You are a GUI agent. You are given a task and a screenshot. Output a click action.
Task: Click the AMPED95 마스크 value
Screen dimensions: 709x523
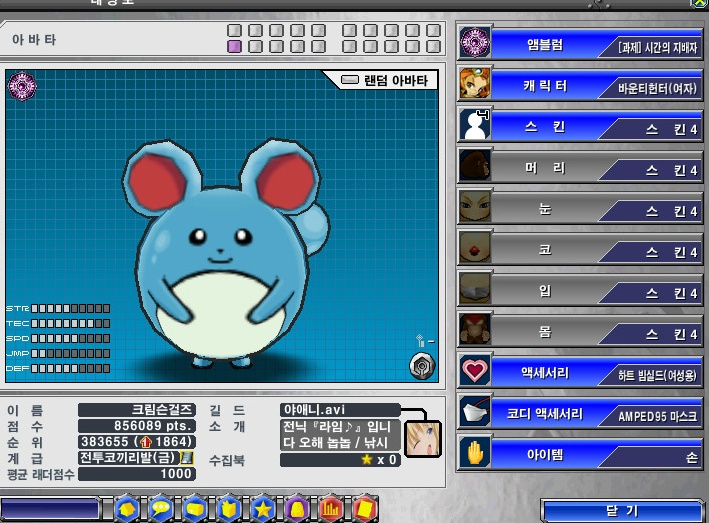pyautogui.click(x=658, y=416)
